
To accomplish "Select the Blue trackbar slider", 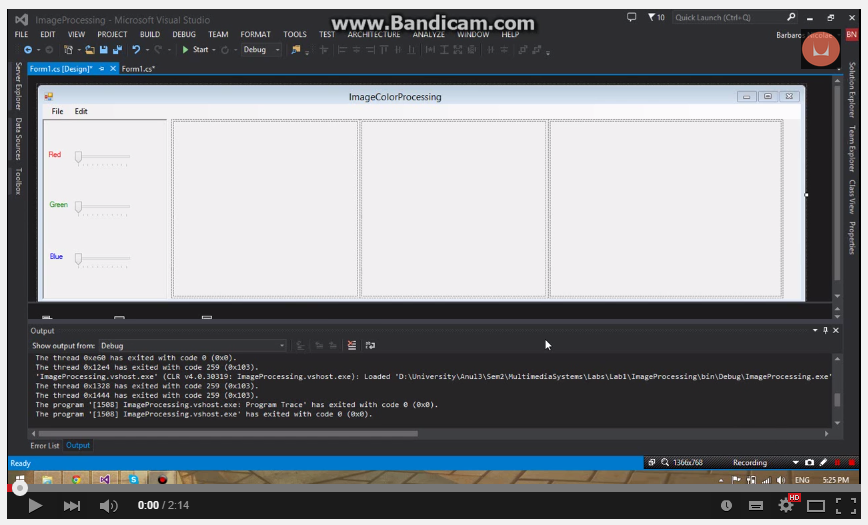I will click(102, 259).
